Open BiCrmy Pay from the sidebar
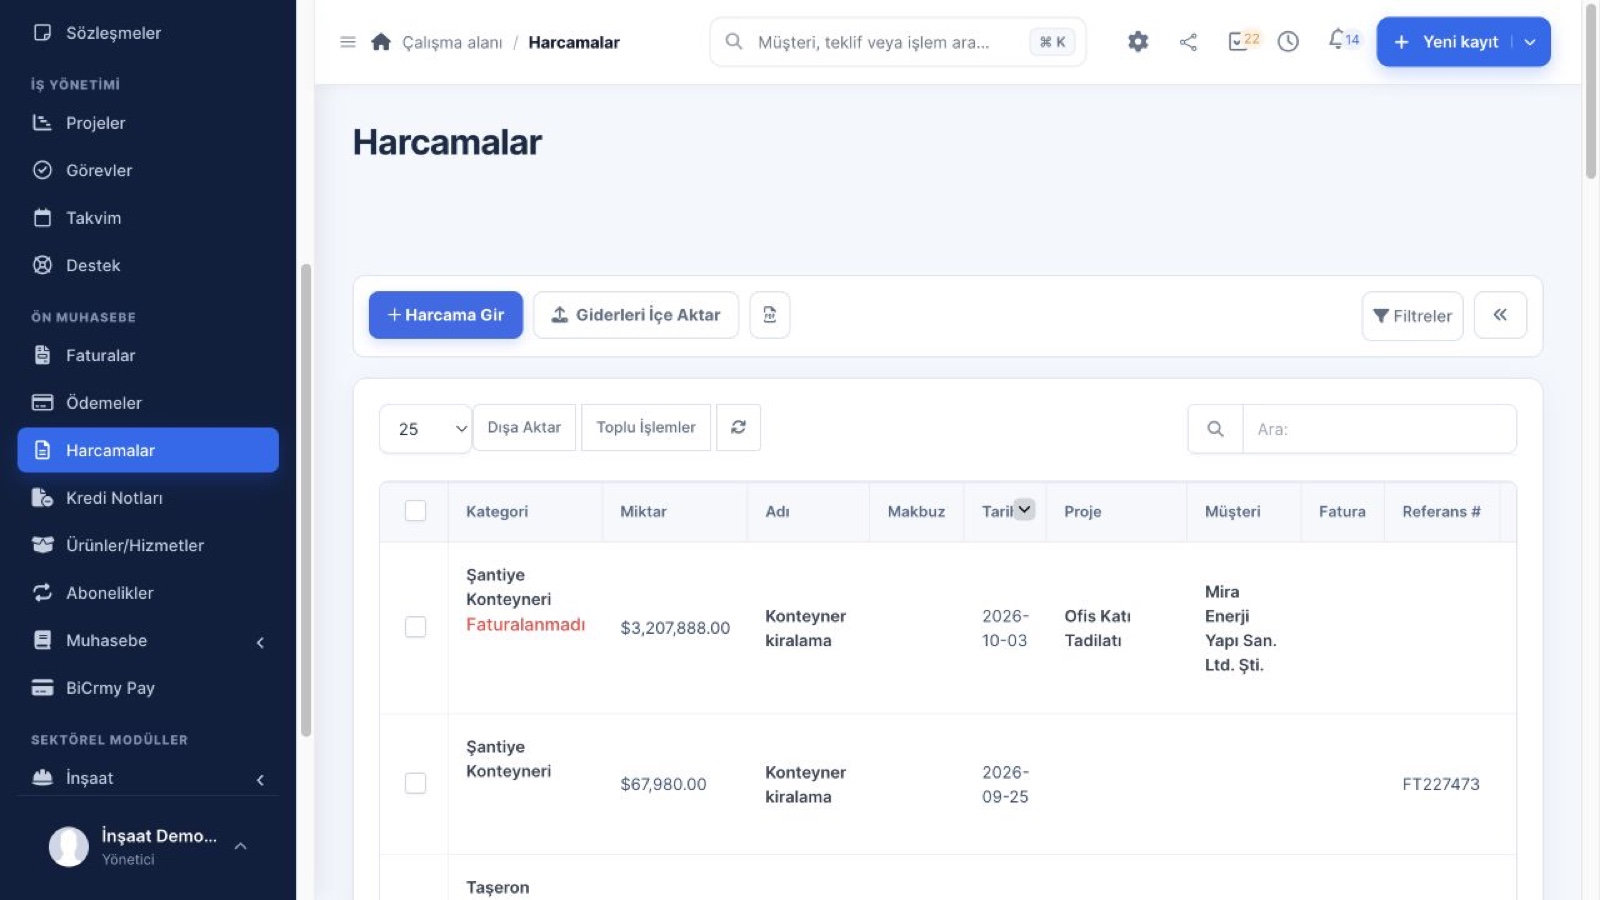 148,688
